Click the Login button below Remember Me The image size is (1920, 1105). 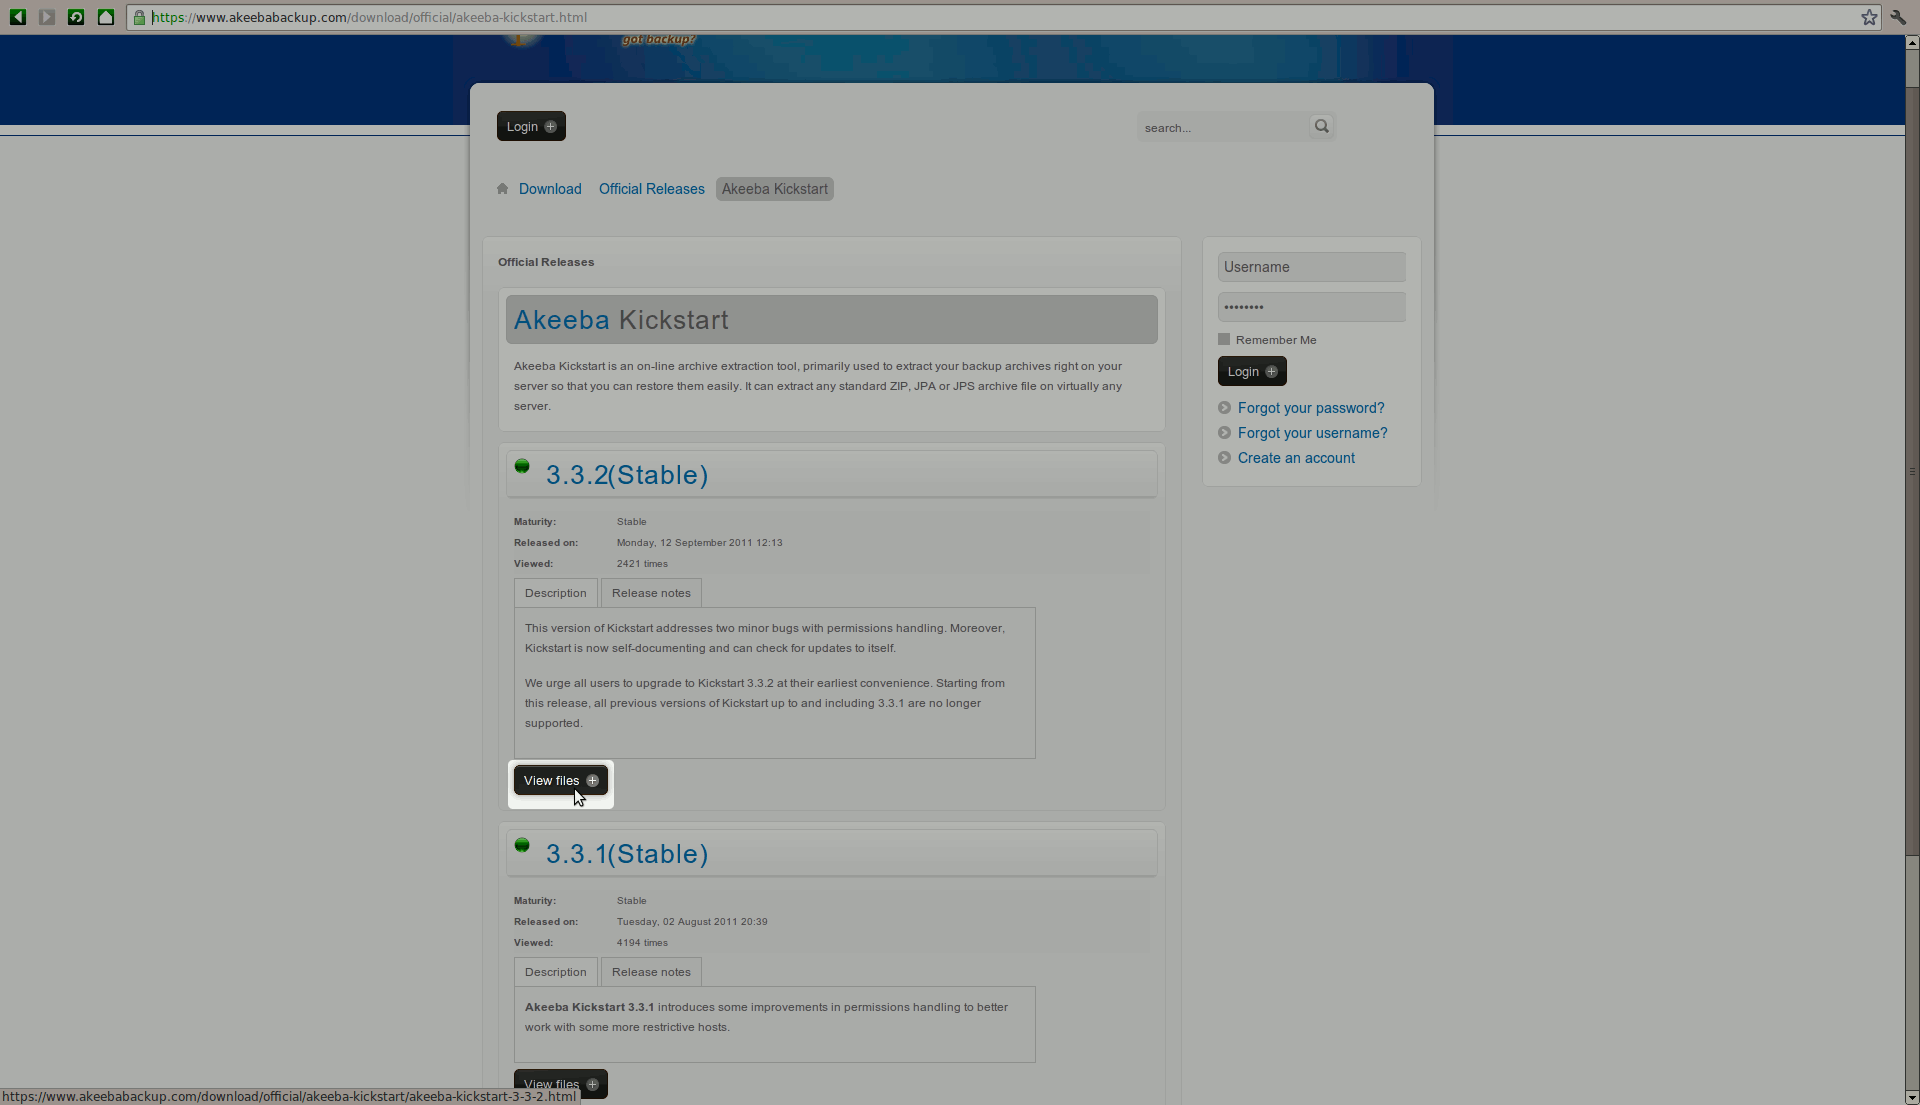pos(1252,371)
